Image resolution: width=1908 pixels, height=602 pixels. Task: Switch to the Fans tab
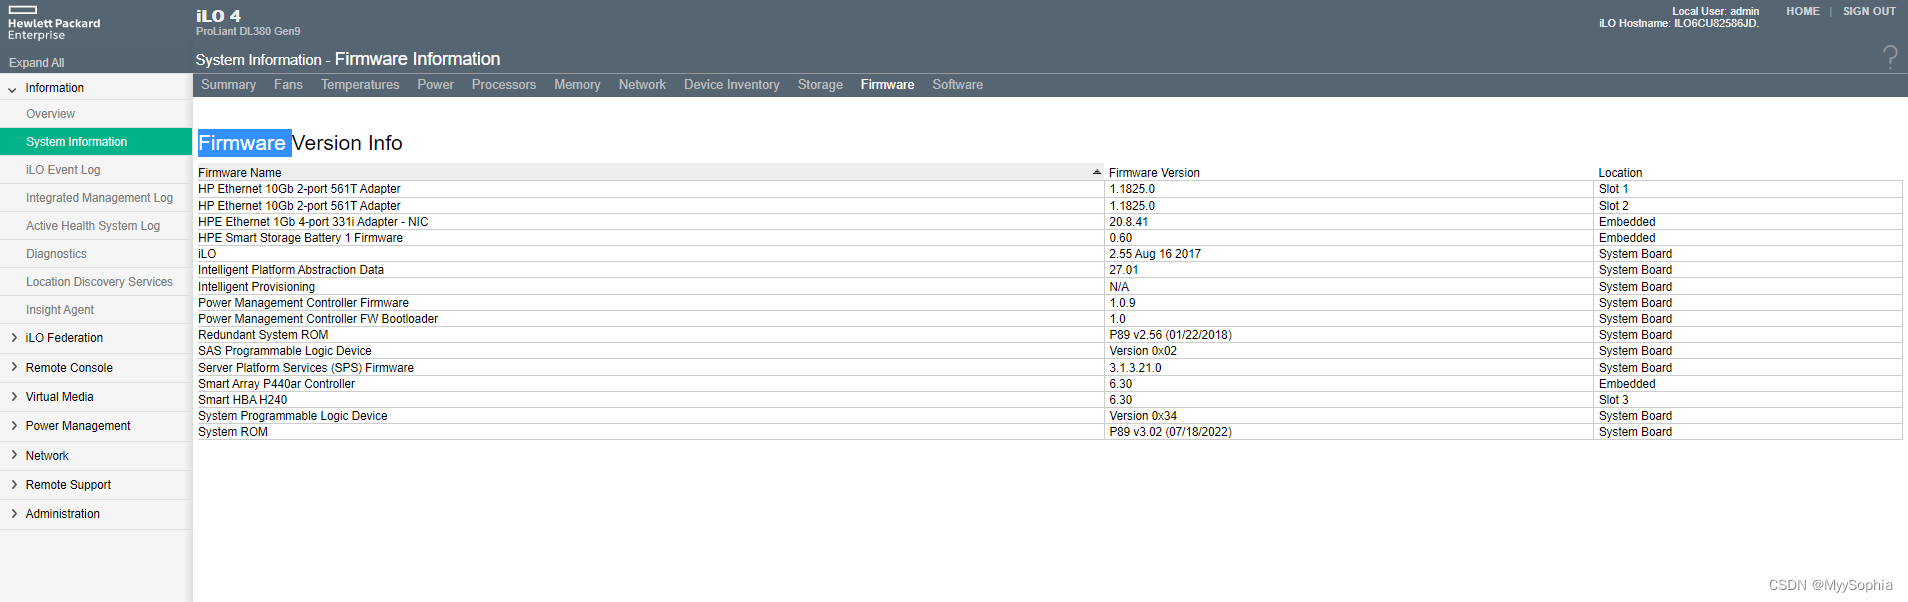(288, 85)
